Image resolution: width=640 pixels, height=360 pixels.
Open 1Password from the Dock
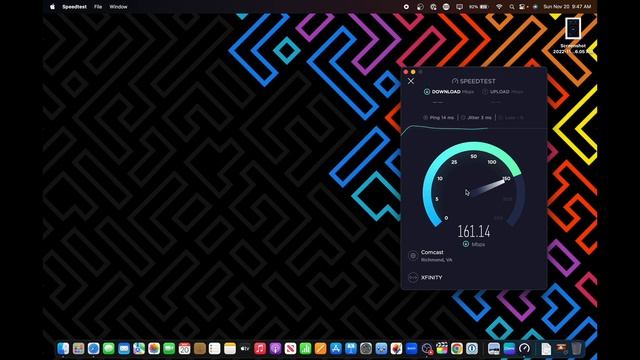click(x=472, y=349)
